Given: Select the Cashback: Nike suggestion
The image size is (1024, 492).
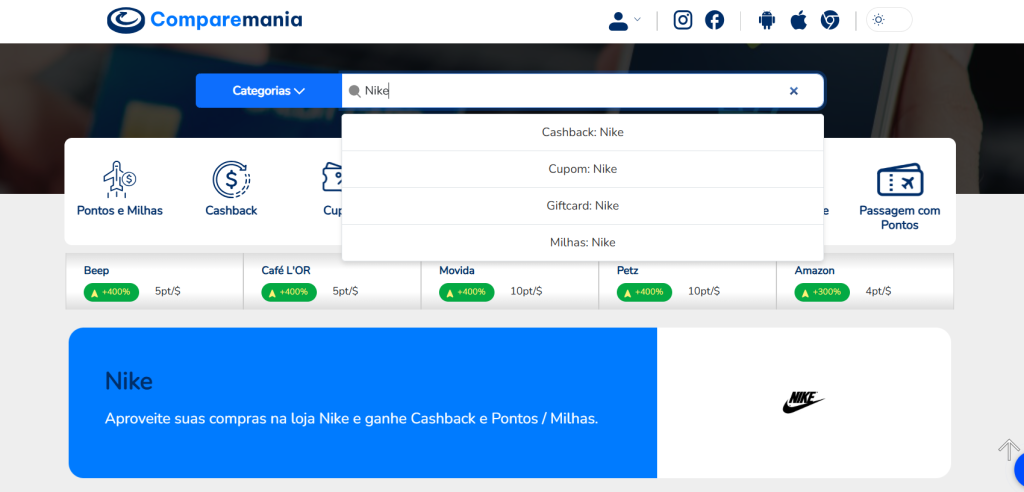Looking at the screenshot, I should pyautogui.click(x=582, y=132).
